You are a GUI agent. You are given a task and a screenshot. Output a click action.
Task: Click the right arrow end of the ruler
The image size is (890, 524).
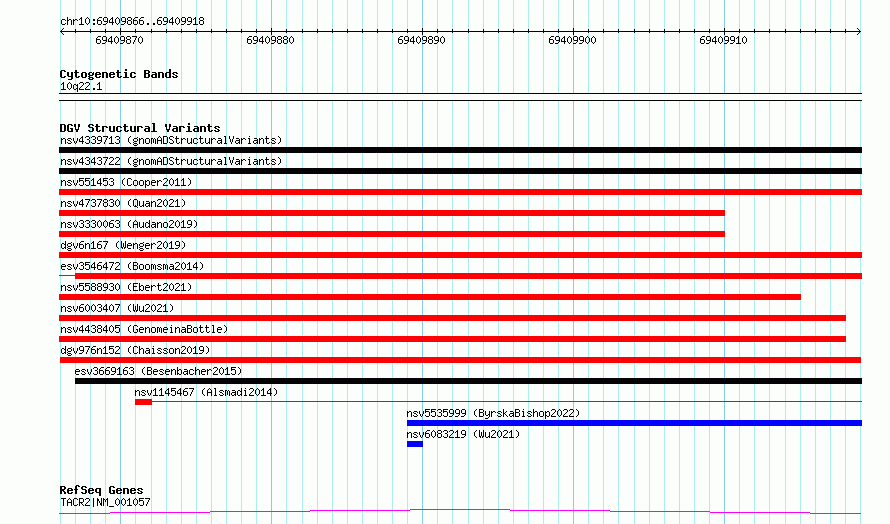click(x=859, y=32)
